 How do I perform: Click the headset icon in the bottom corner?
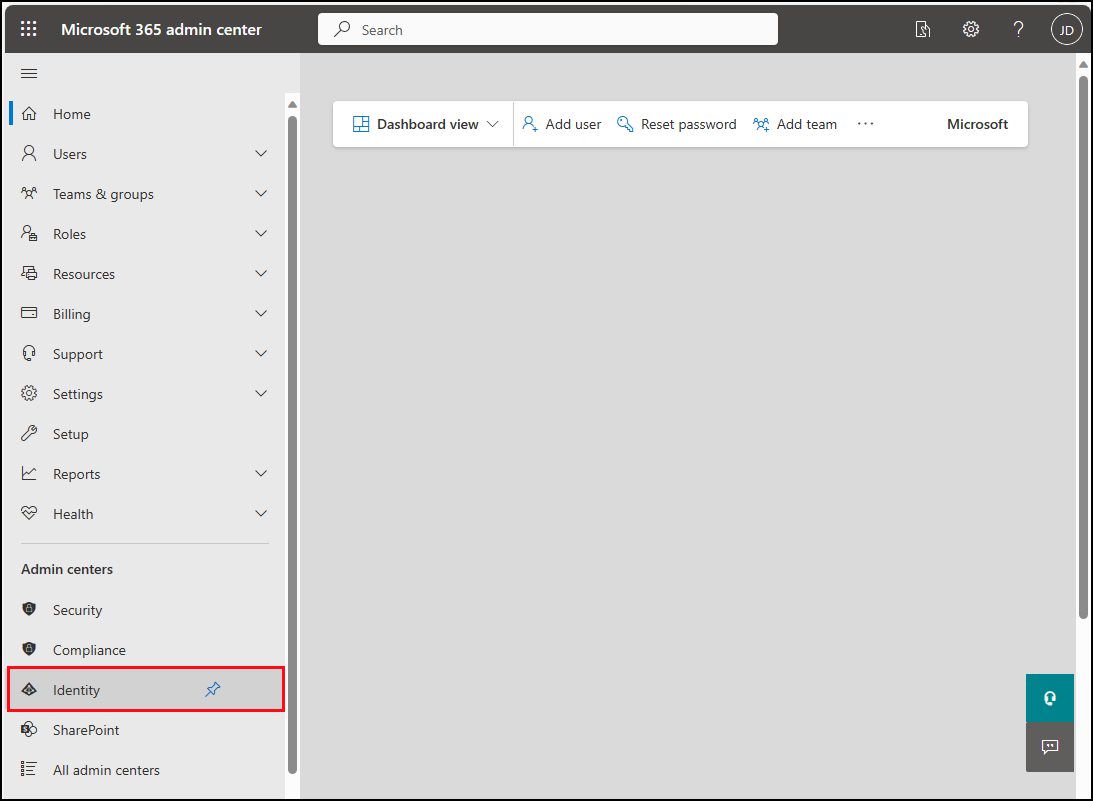click(1049, 697)
